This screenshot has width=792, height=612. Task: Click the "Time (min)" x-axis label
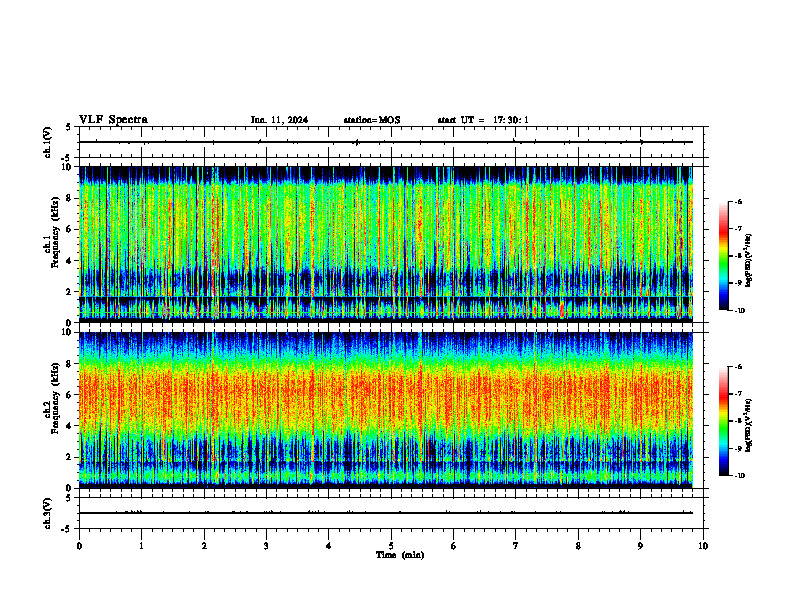[400, 555]
